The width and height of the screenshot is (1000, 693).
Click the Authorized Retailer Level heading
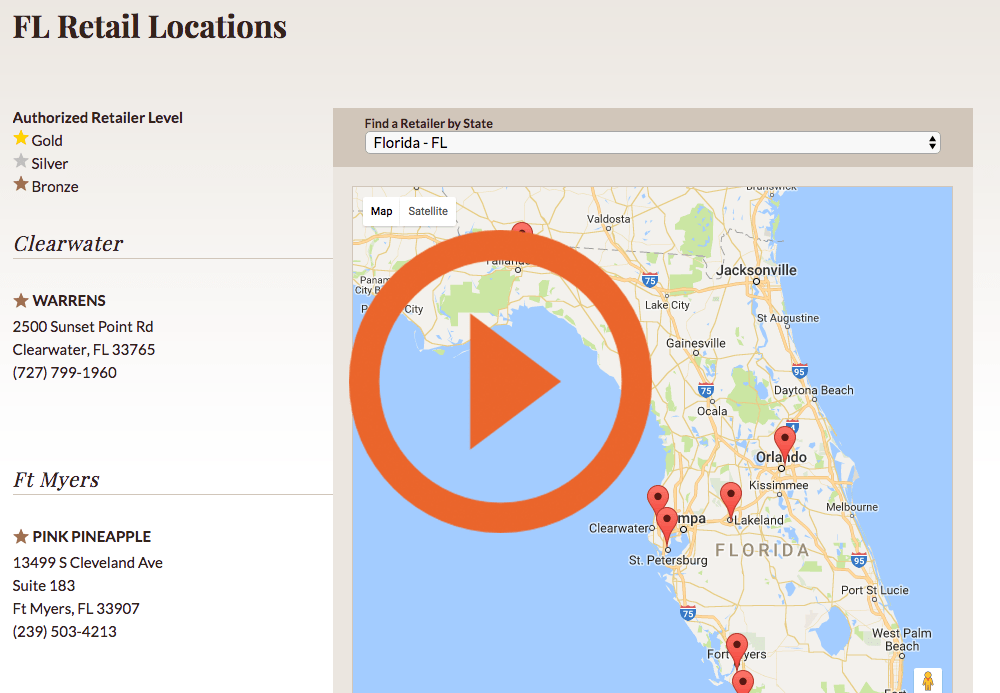coord(98,117)
